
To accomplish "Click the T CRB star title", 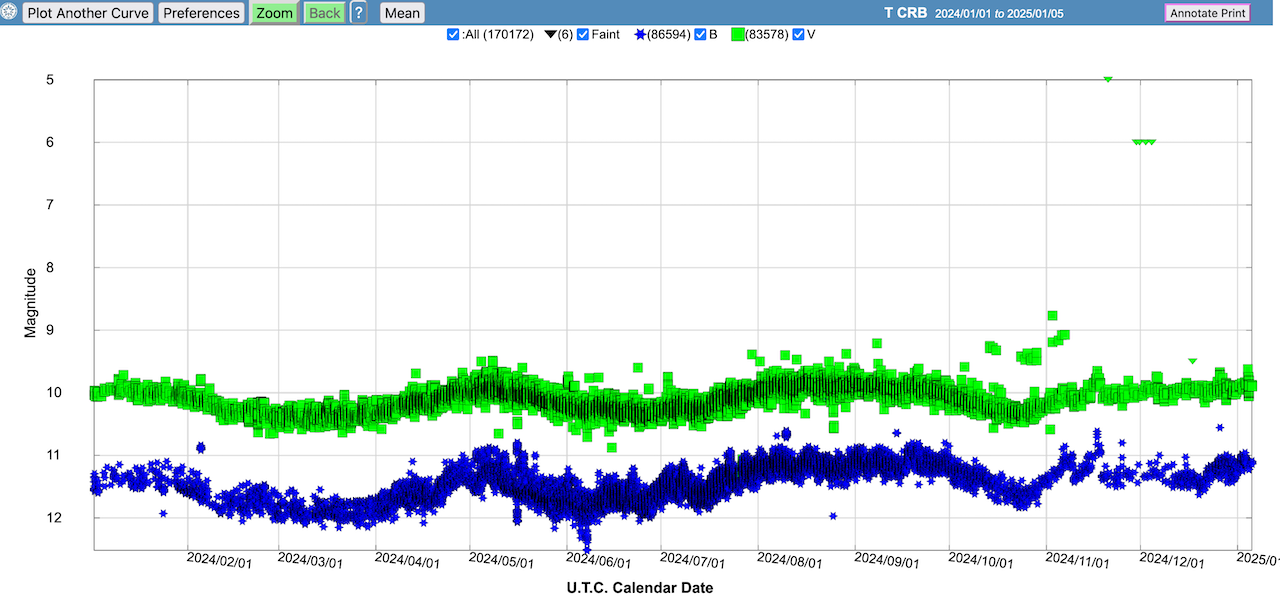I will point(905,13).
